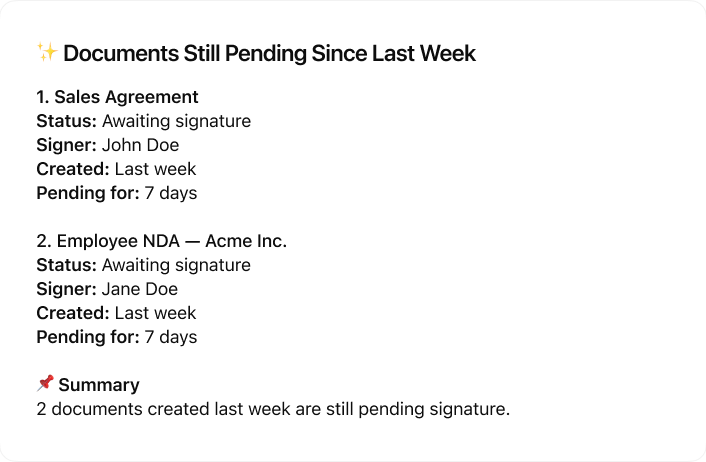Click the red pushpin icon next to Summary

tap(45, 384)
